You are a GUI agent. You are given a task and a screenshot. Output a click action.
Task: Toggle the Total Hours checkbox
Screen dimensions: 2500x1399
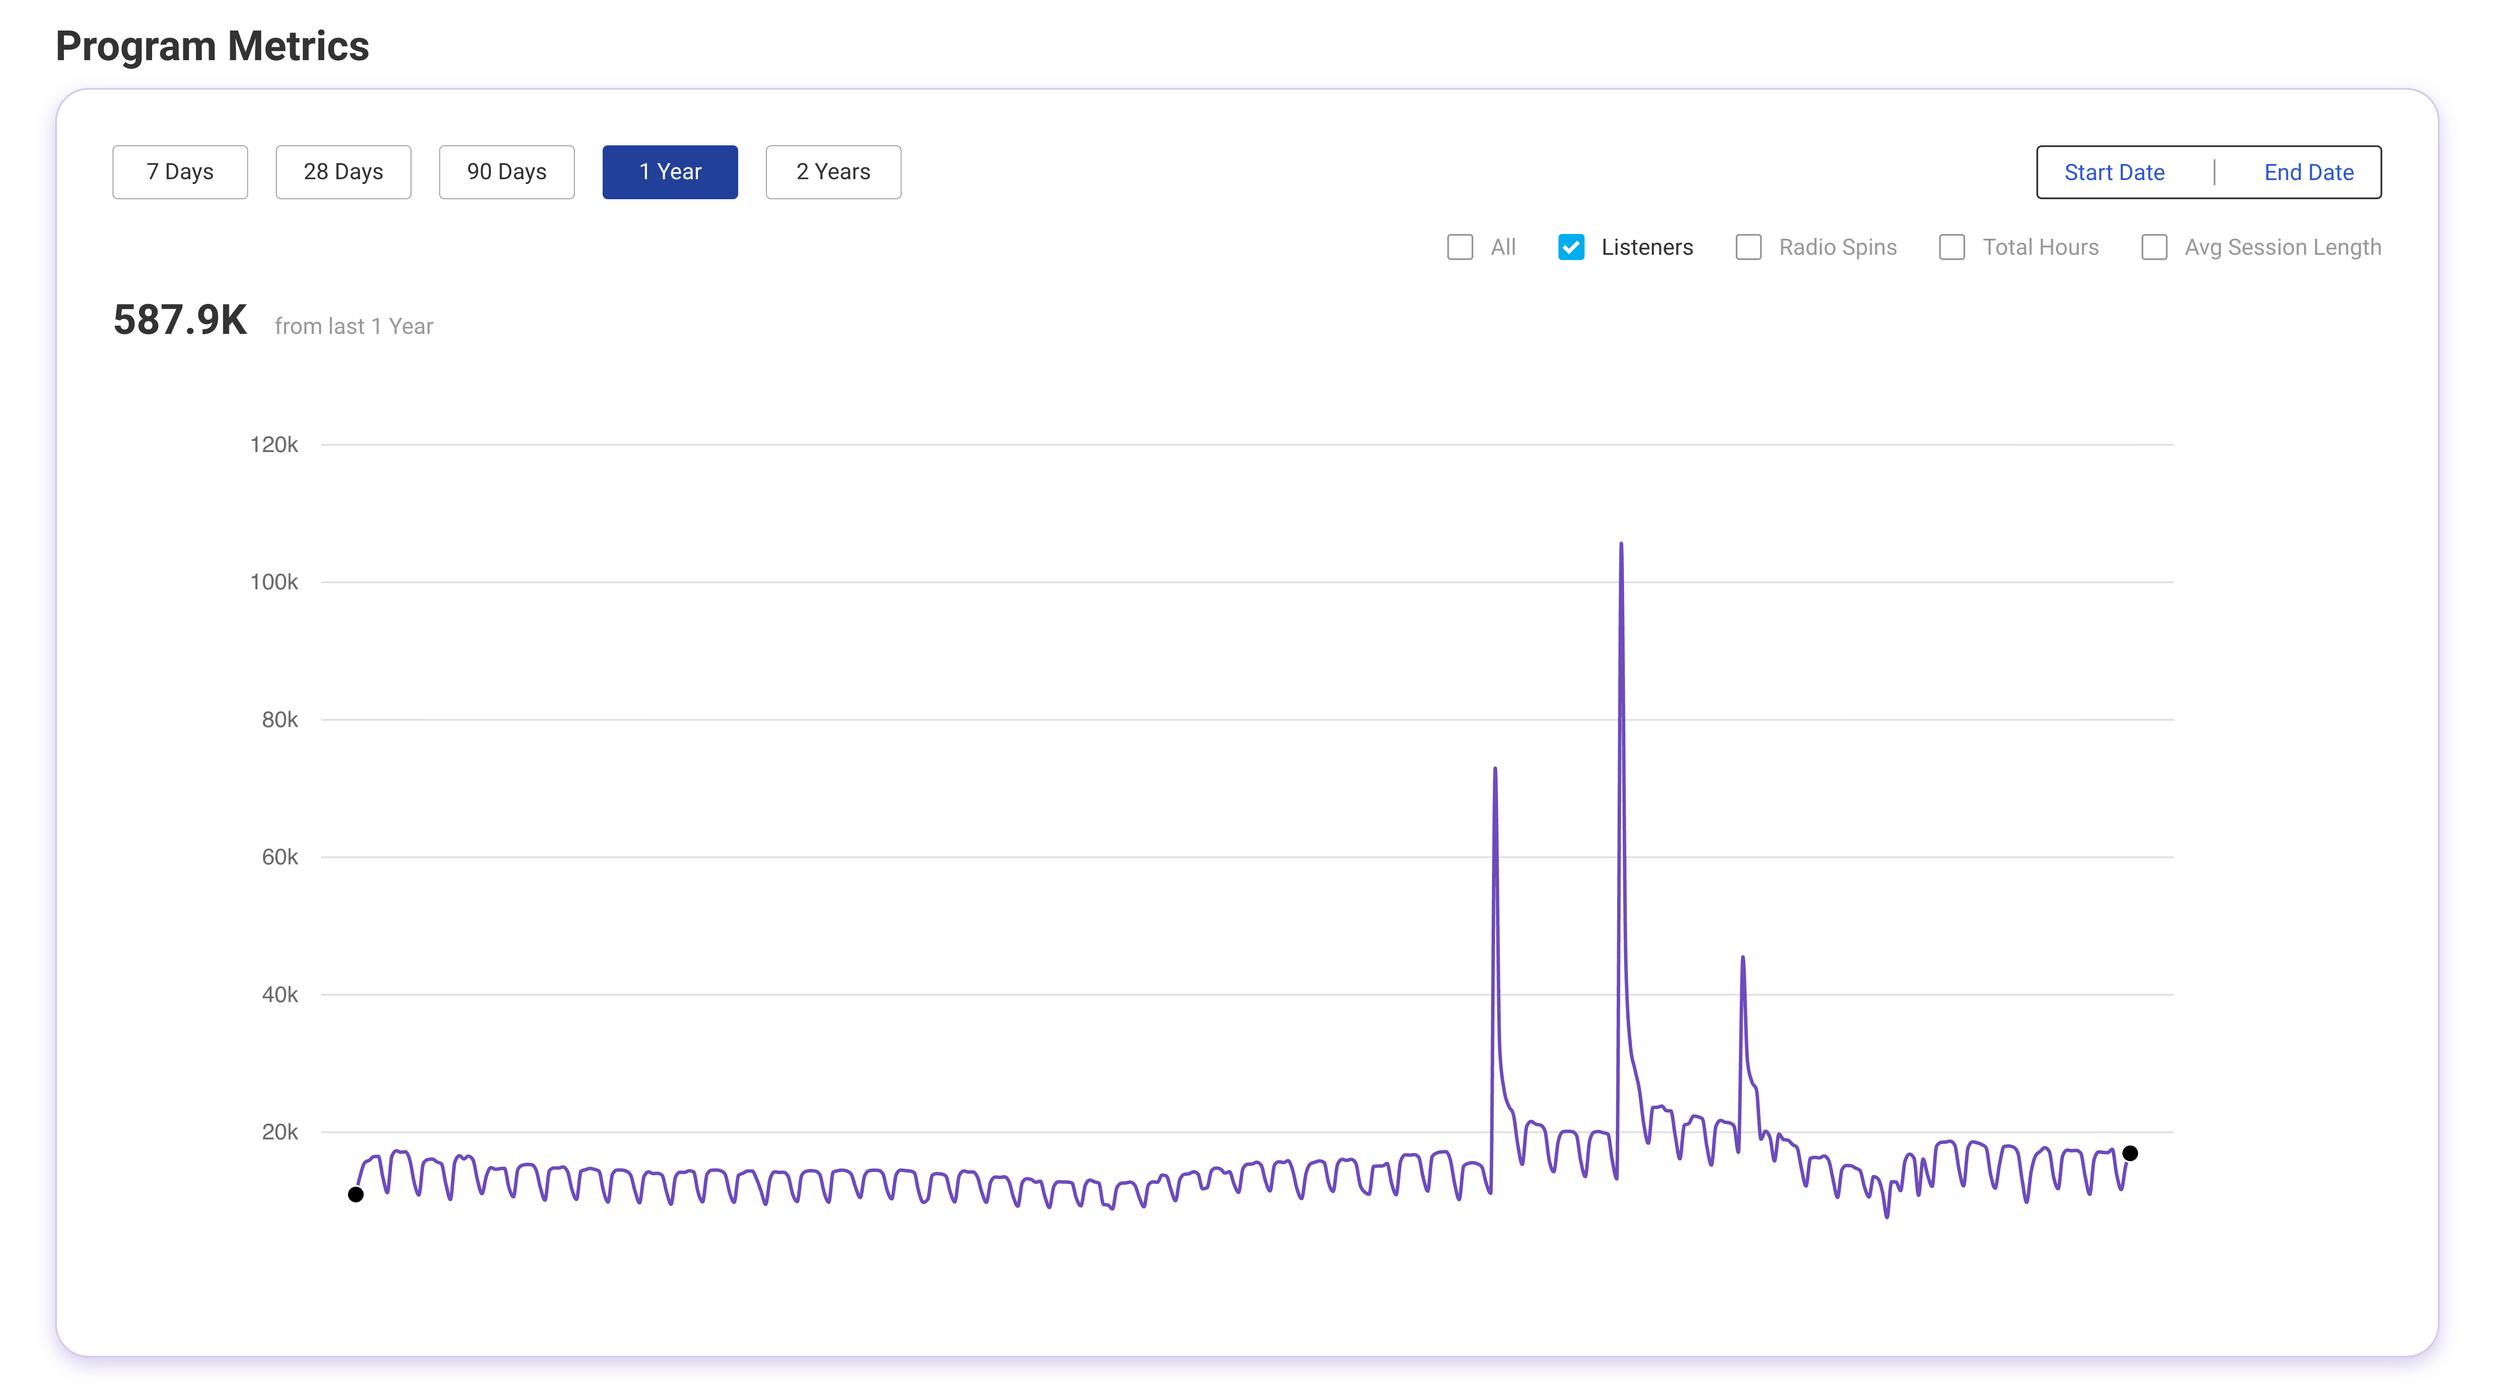[x=1952, y=247]
